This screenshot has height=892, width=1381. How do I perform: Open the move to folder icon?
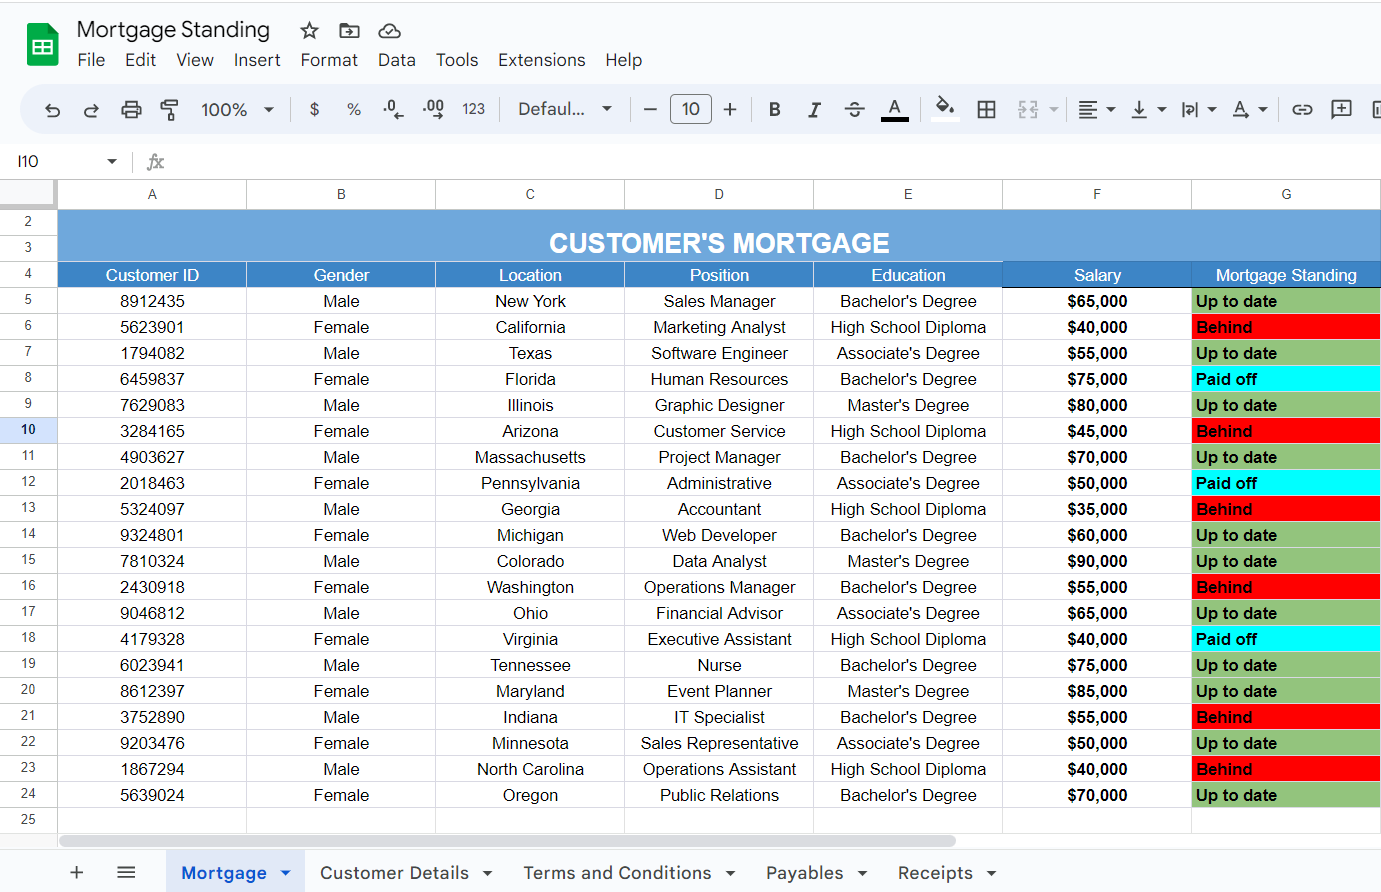(x=349, y=30)
